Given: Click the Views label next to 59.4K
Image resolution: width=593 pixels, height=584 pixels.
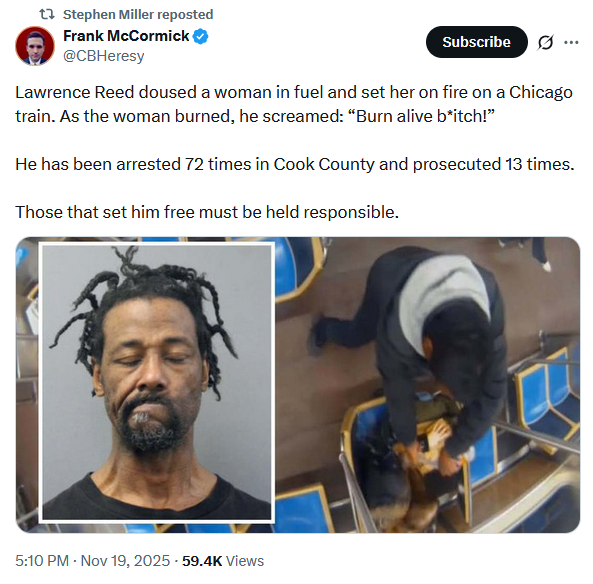Looking at the screenshot, I should 245,561.
